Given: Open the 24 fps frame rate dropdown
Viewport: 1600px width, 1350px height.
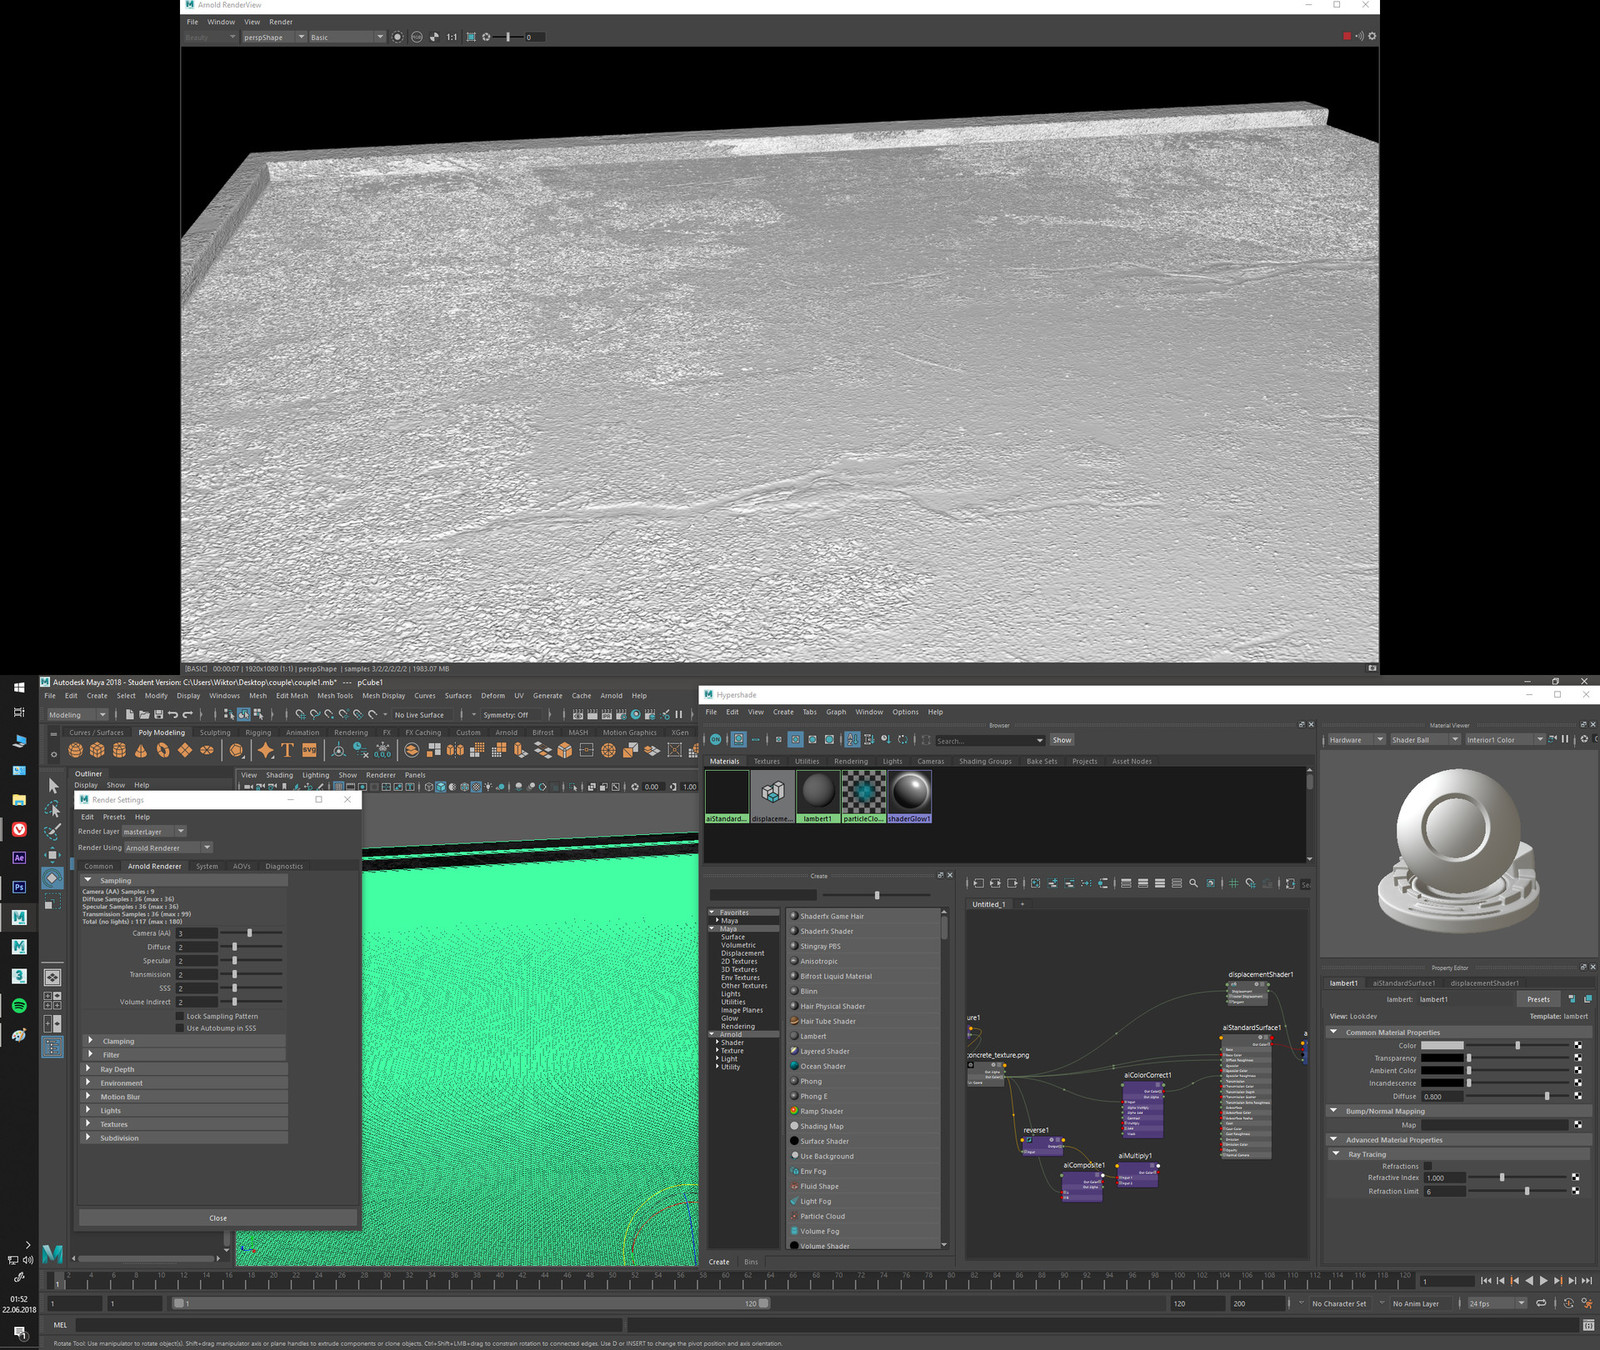Looking at the screenshot, I should (1497, 1303).
